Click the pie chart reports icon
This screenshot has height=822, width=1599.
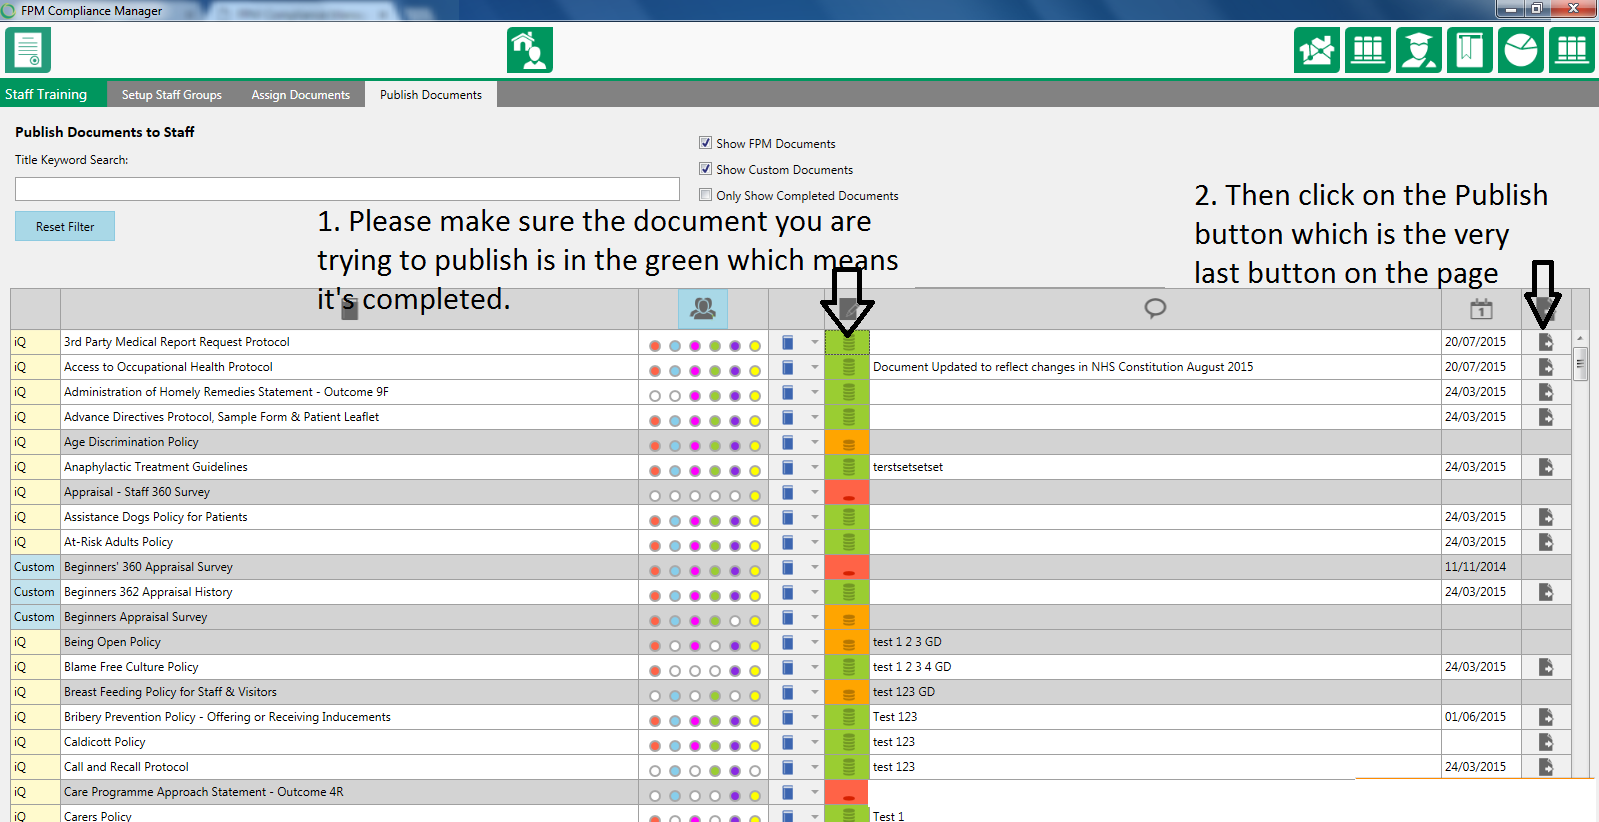(x=1520, y=50)
